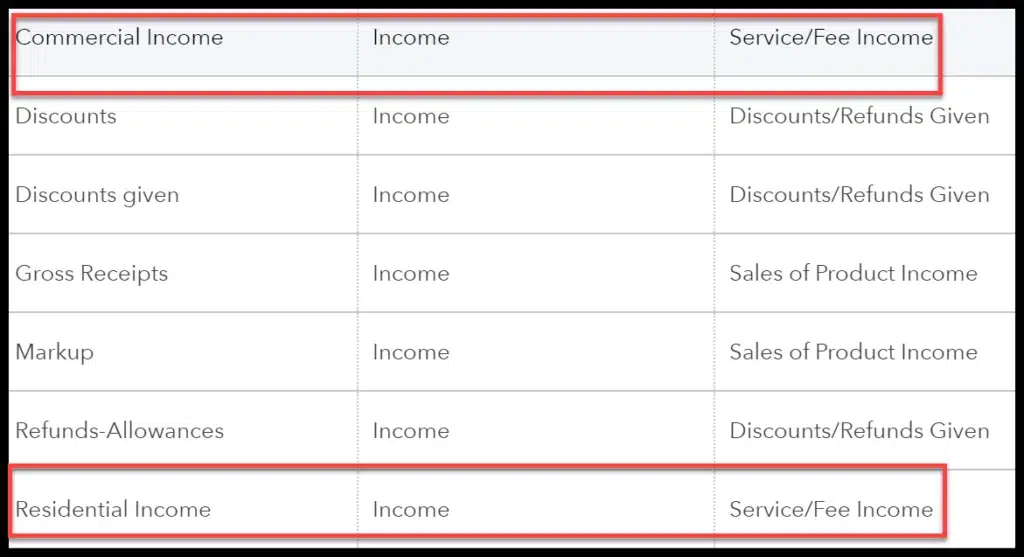Click Discounts/Refunds Given in Discounts row

click(859, 116)
